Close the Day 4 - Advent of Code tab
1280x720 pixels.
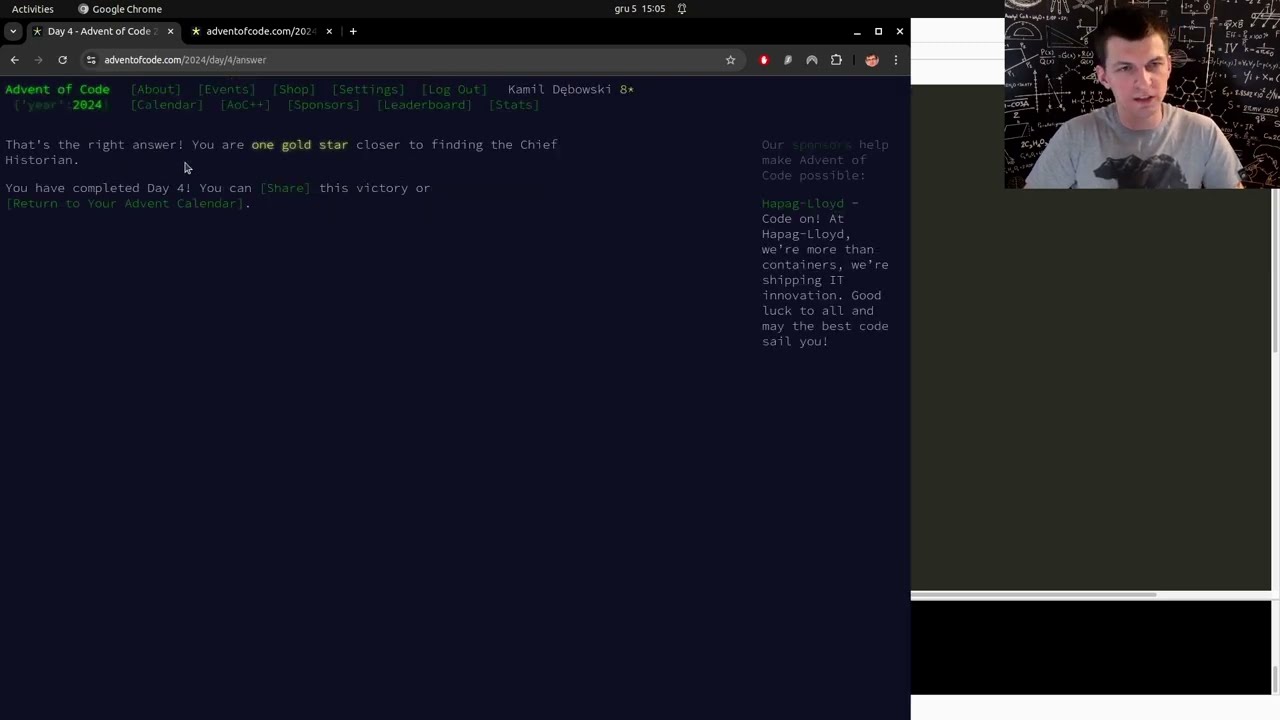170,31
